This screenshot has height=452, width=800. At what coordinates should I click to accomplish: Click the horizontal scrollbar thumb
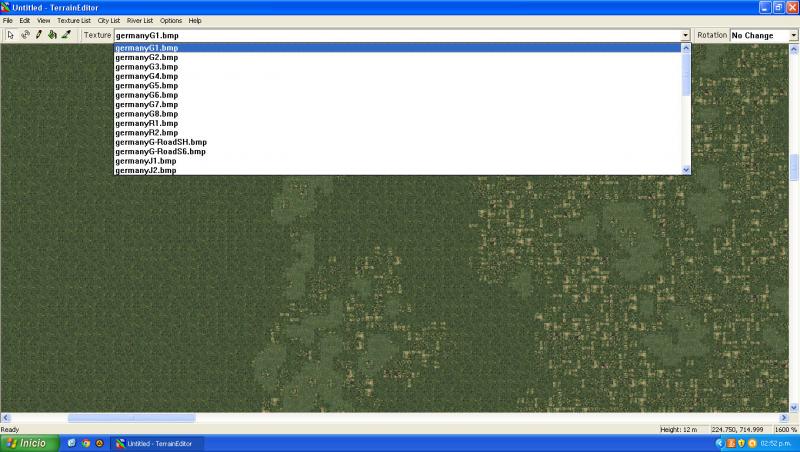(x=132, y=418)
